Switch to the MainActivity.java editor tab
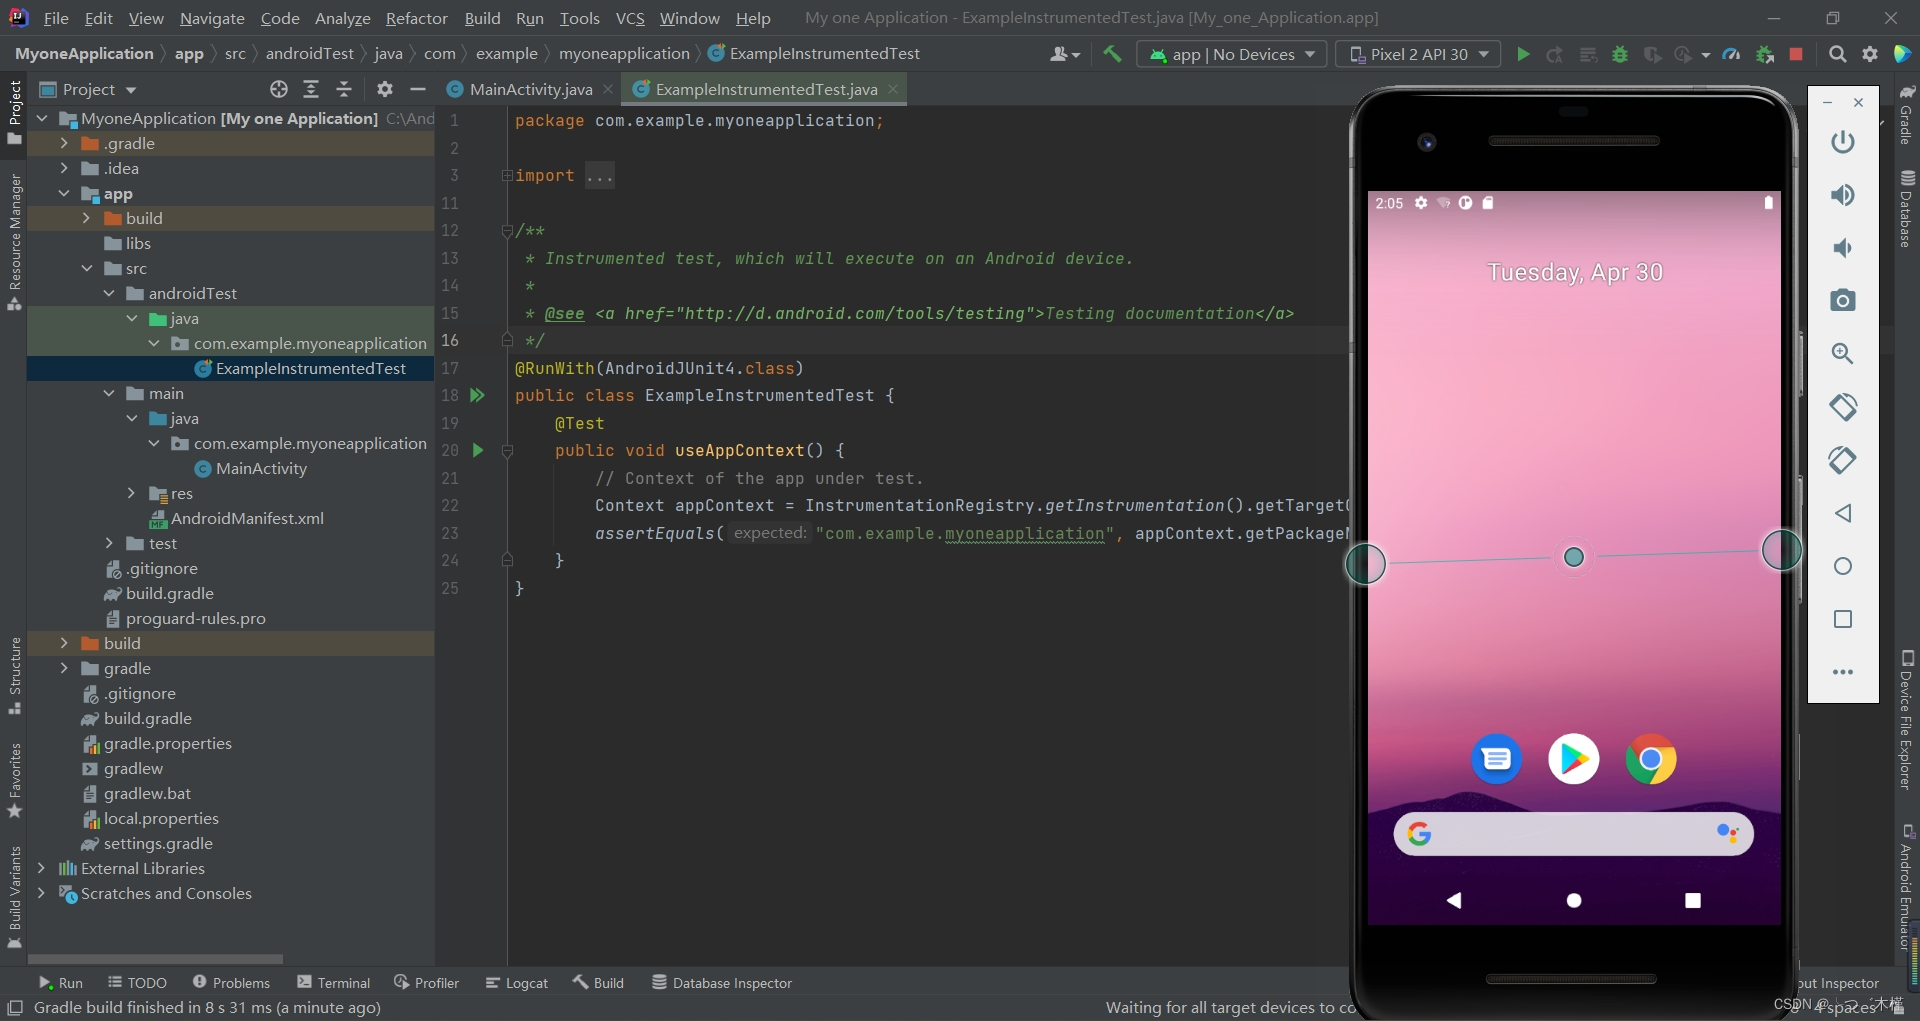This screenshot has width=1920, height=1021. pos(528,89)
